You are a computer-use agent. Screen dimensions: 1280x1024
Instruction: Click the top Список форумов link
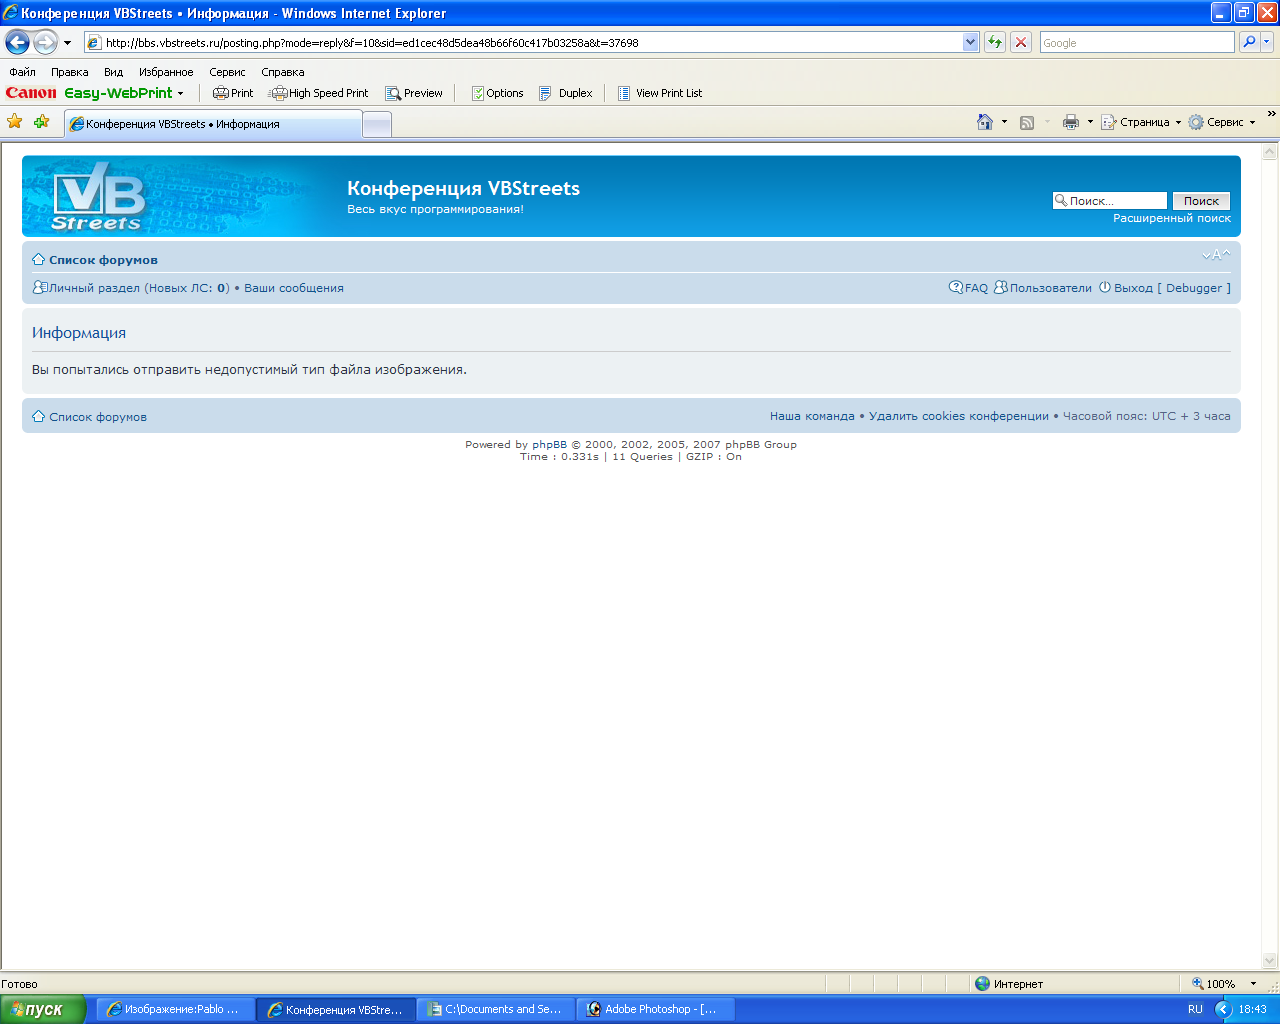[103, 260]
